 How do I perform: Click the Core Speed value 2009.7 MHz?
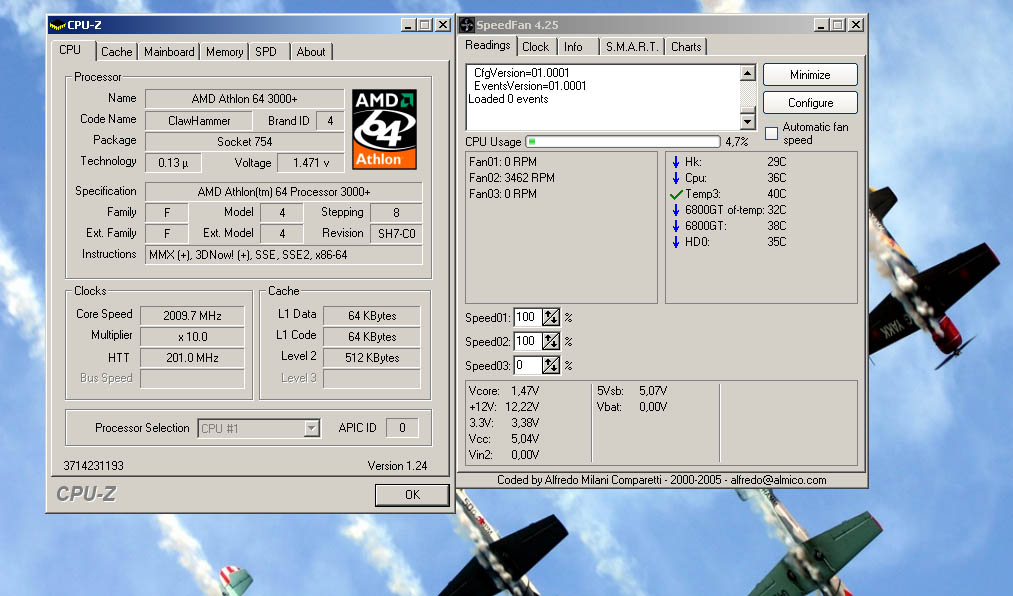[x=193, y=316]
